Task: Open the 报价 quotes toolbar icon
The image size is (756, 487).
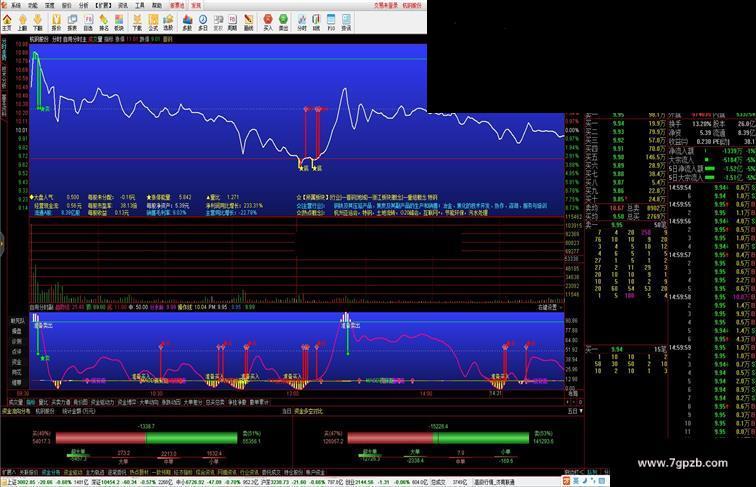Action: point(56,22)
